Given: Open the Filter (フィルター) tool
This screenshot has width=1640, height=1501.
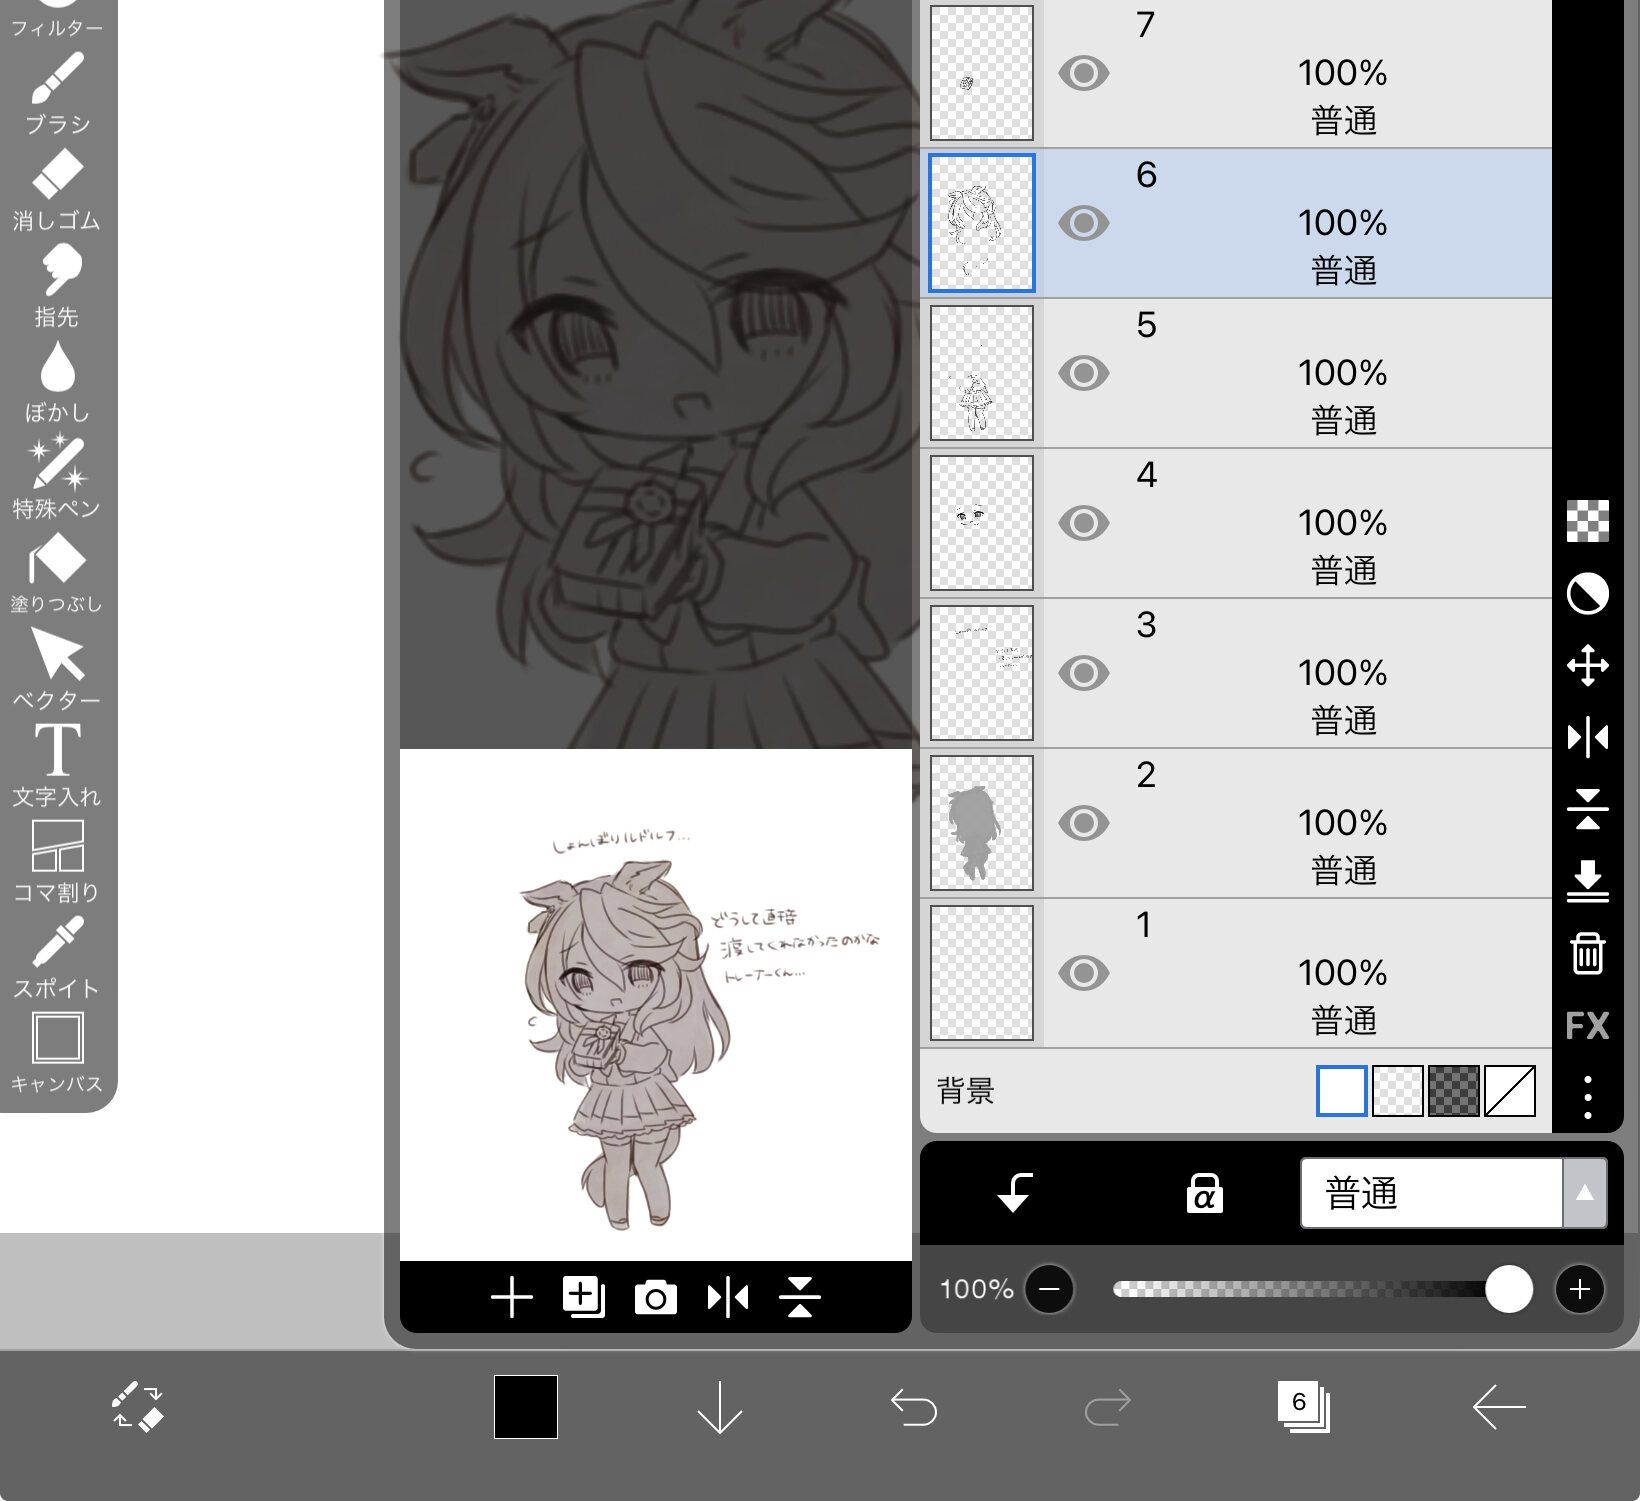Looking at the screenshot, I should point(57,19).
